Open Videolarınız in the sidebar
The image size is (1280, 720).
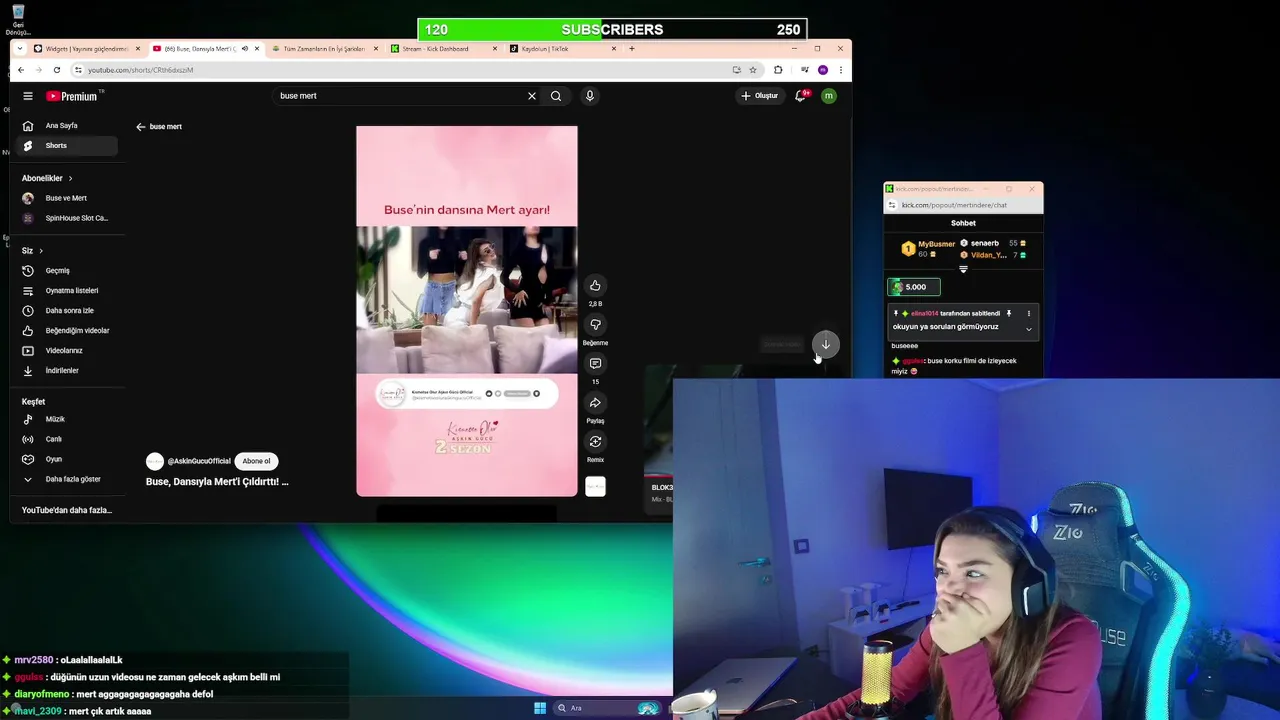68,351
